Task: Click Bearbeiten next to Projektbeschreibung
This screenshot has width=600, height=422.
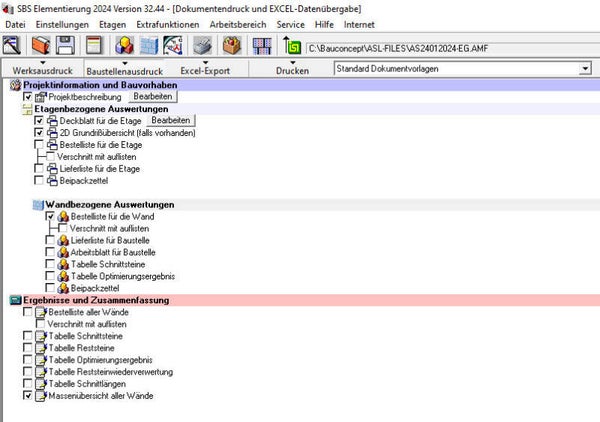Action: 153,96
